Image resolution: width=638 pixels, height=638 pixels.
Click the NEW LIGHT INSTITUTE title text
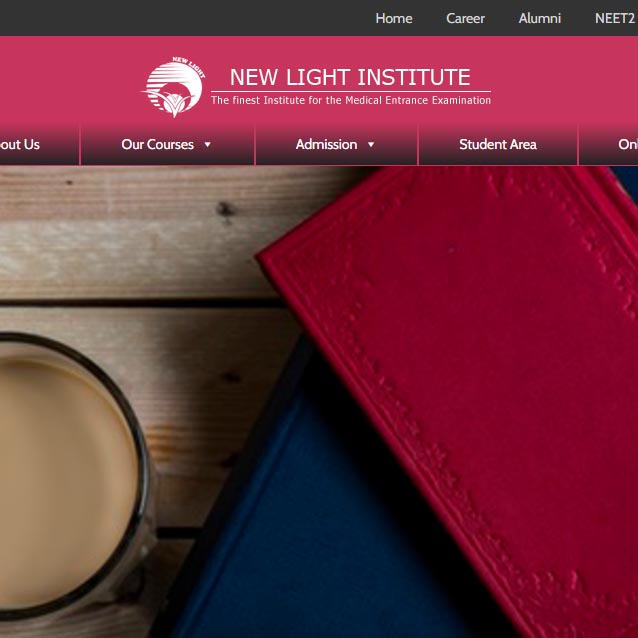(x=350, y=77)
